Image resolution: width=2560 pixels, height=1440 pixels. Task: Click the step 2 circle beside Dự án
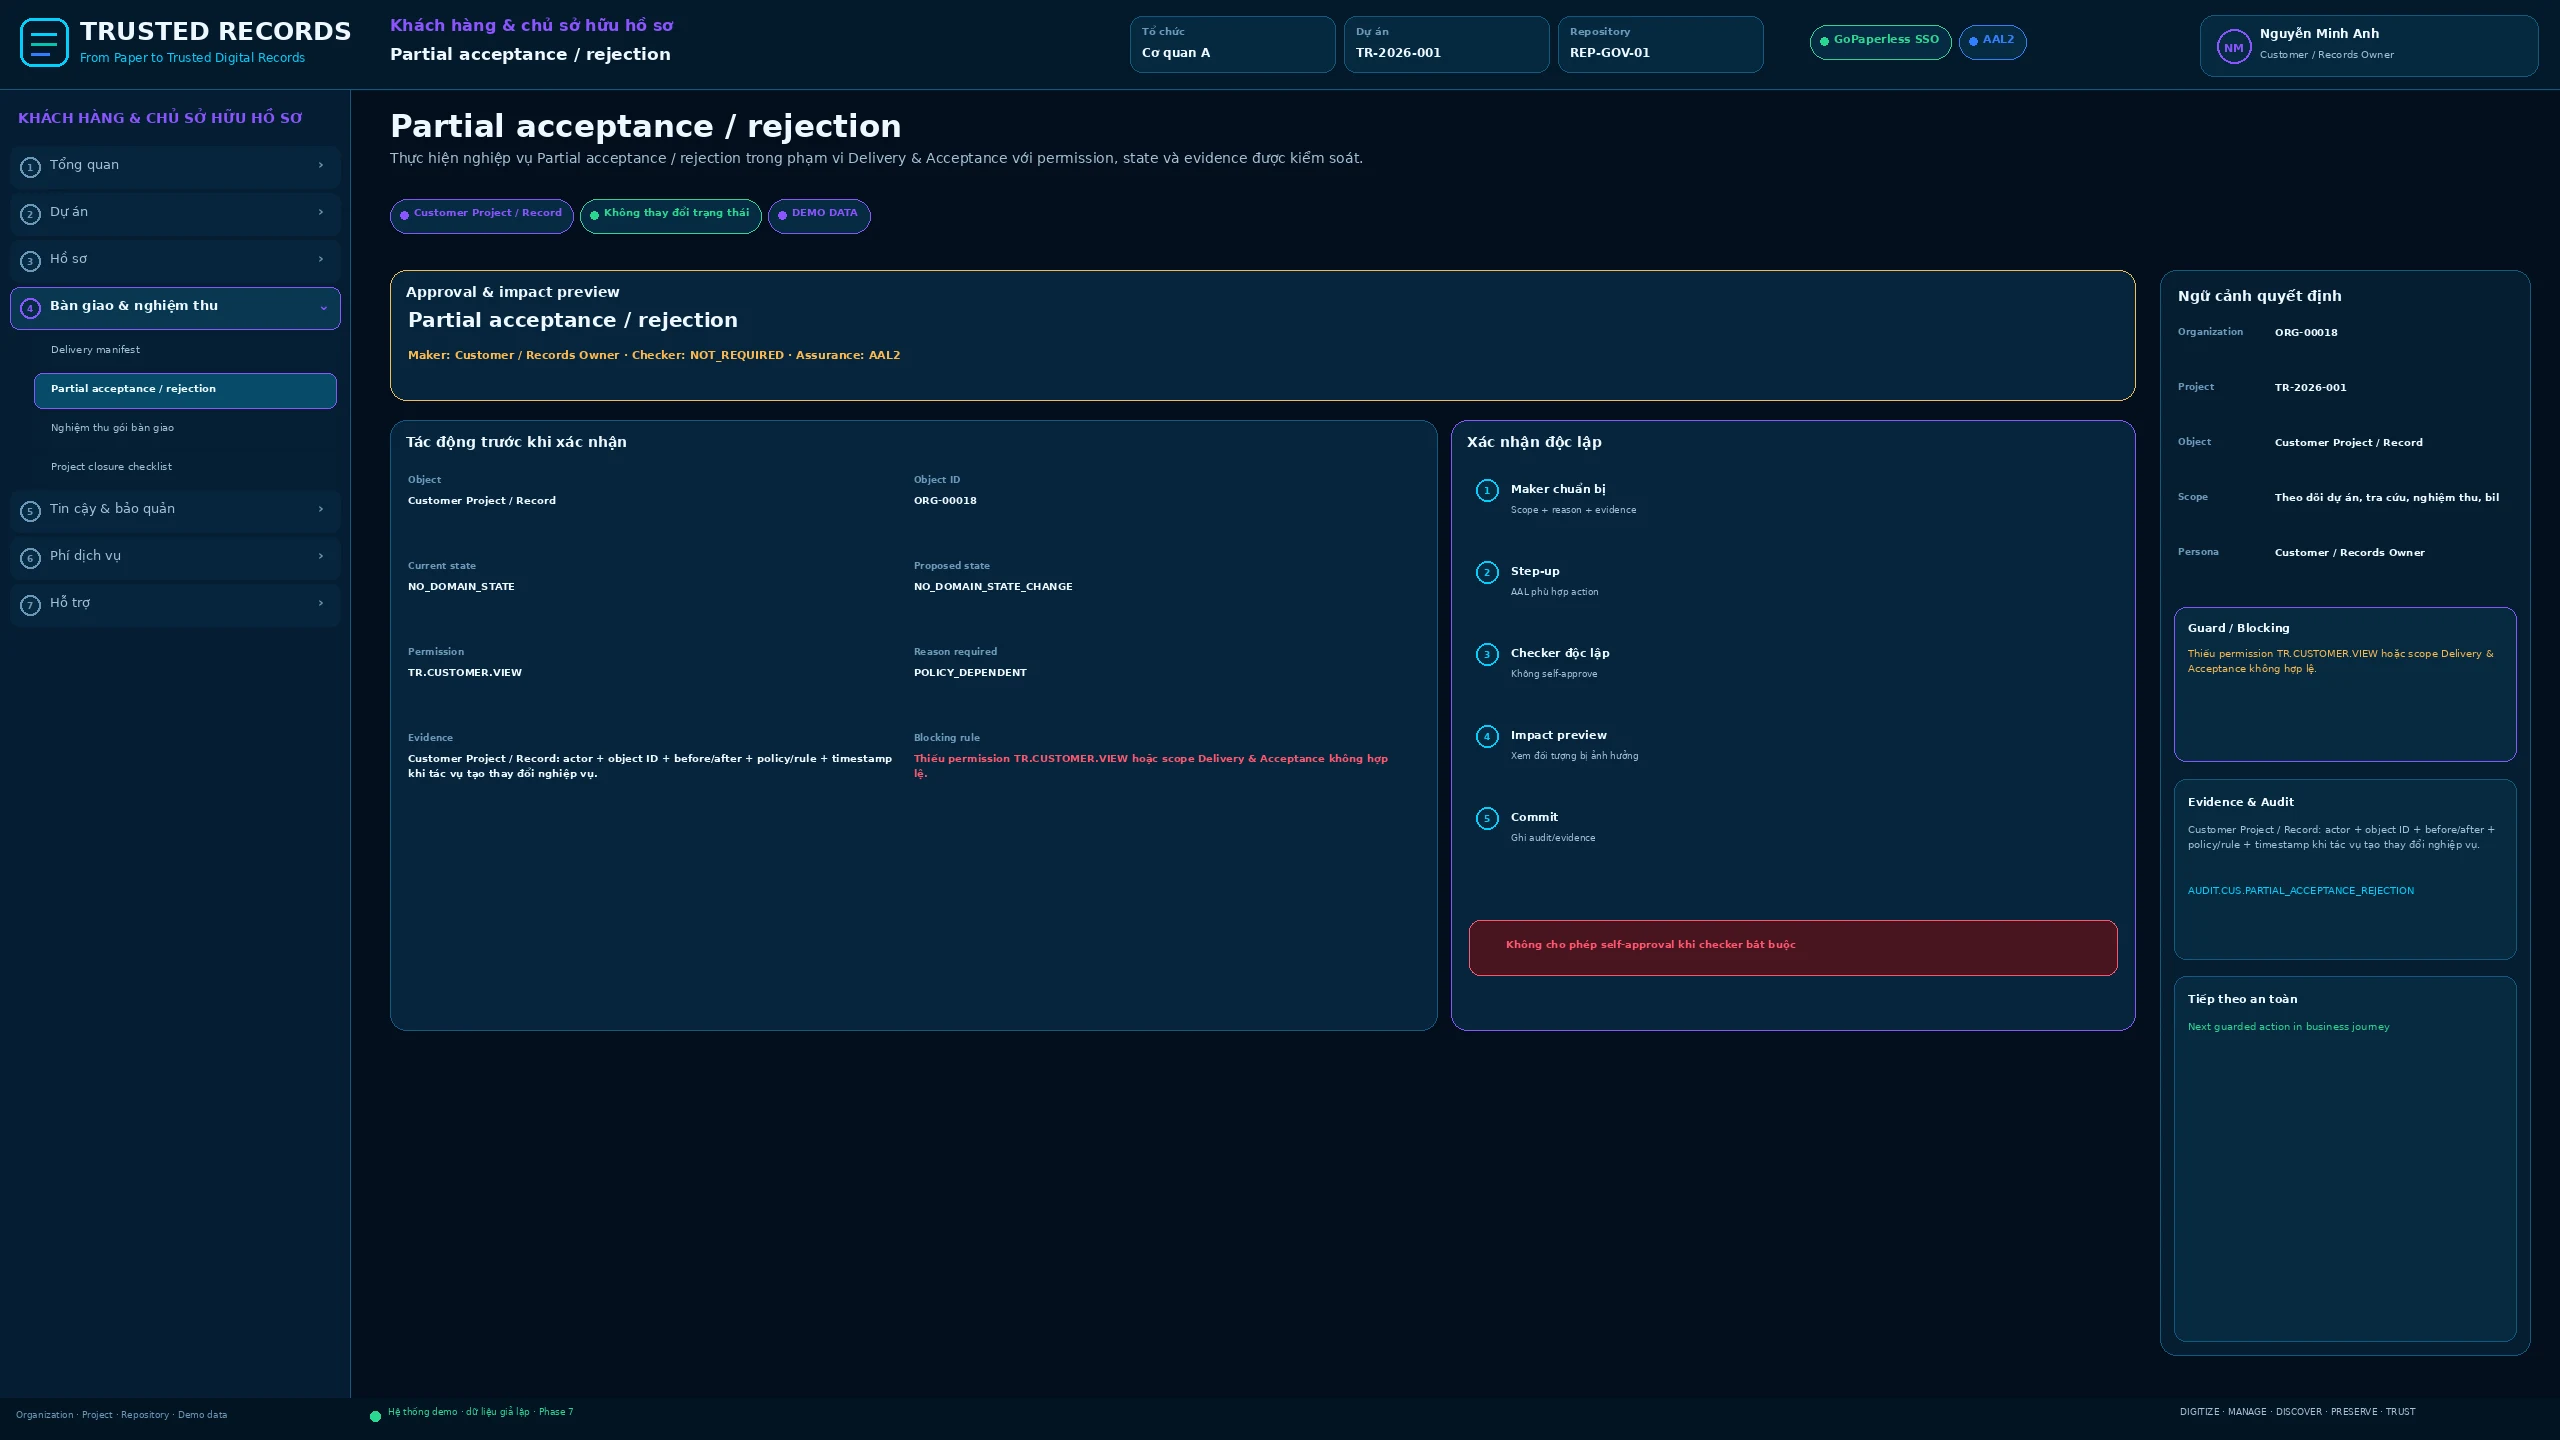click(30, 214)
